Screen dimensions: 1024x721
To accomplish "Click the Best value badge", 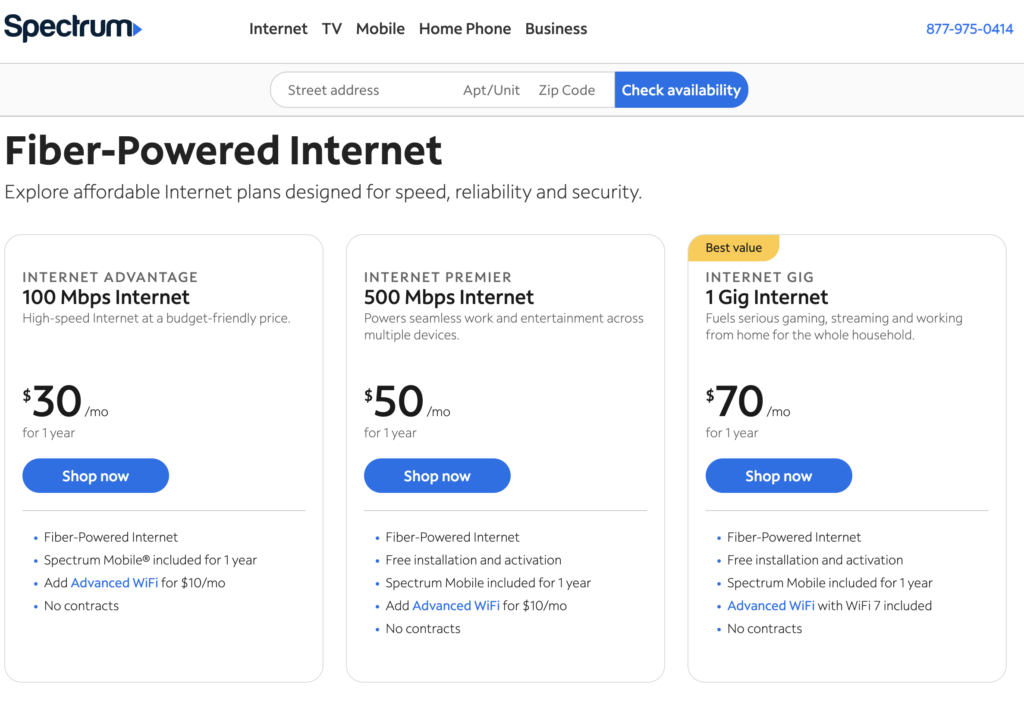I will (733, 248).
